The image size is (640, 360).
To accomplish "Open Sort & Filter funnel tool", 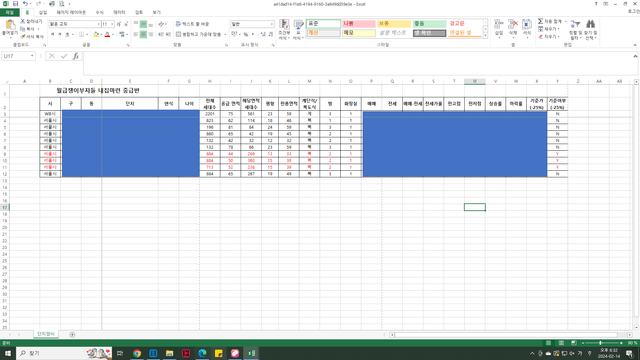I will [576, 29].
